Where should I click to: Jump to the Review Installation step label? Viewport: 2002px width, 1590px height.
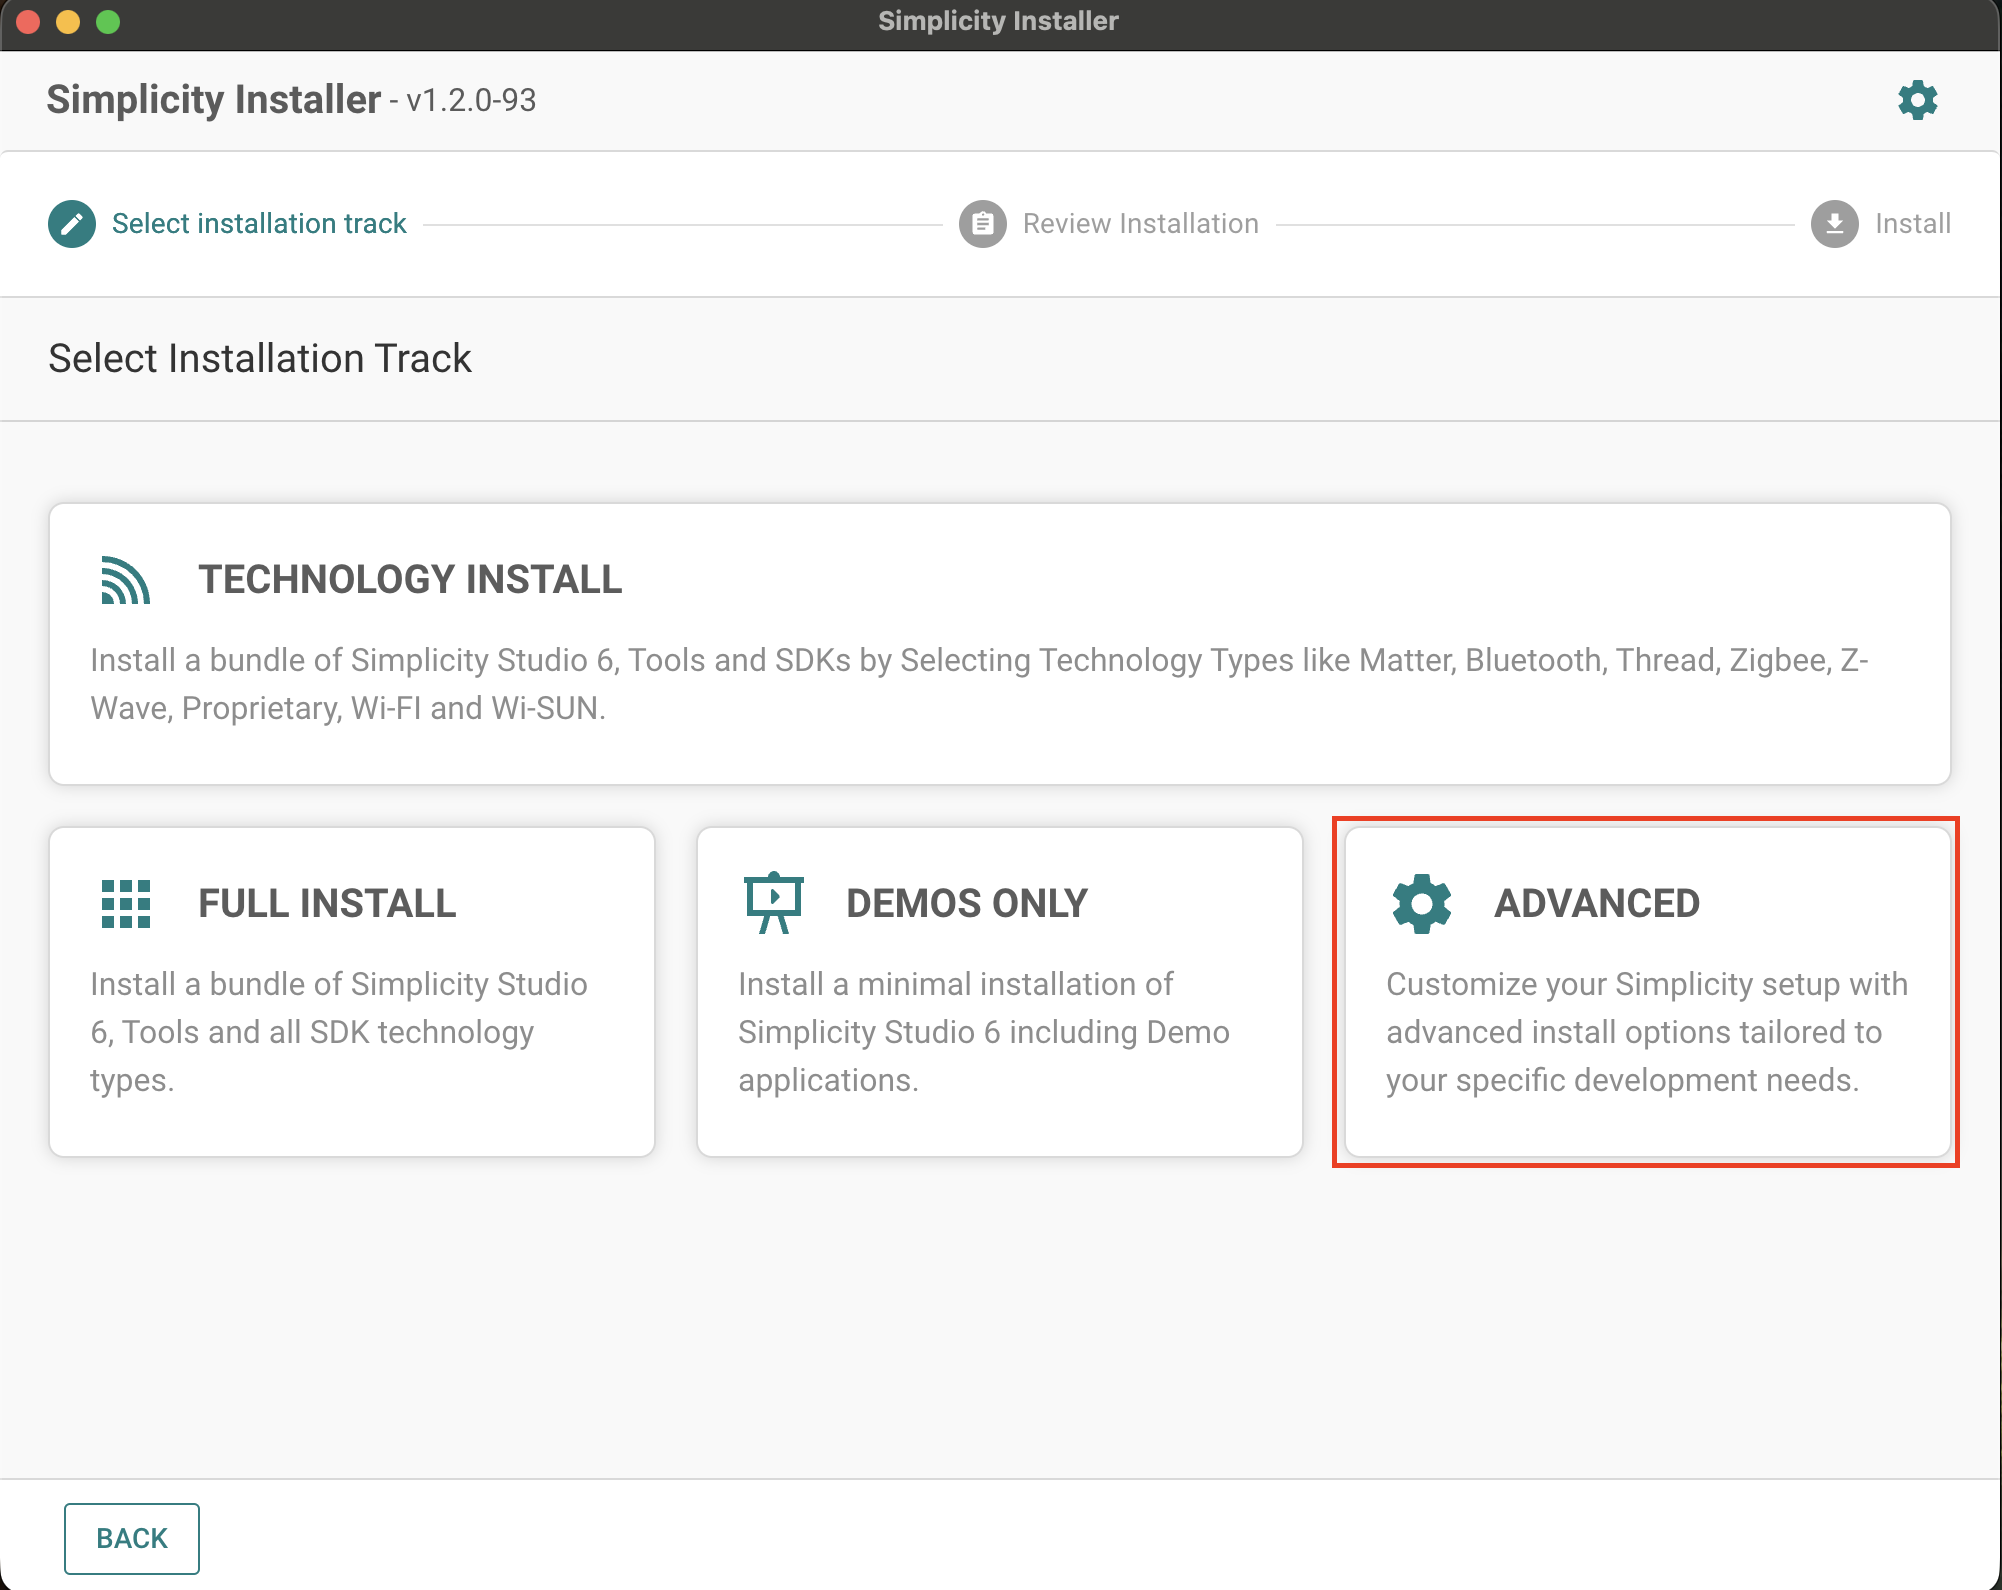click(1141, 224)
